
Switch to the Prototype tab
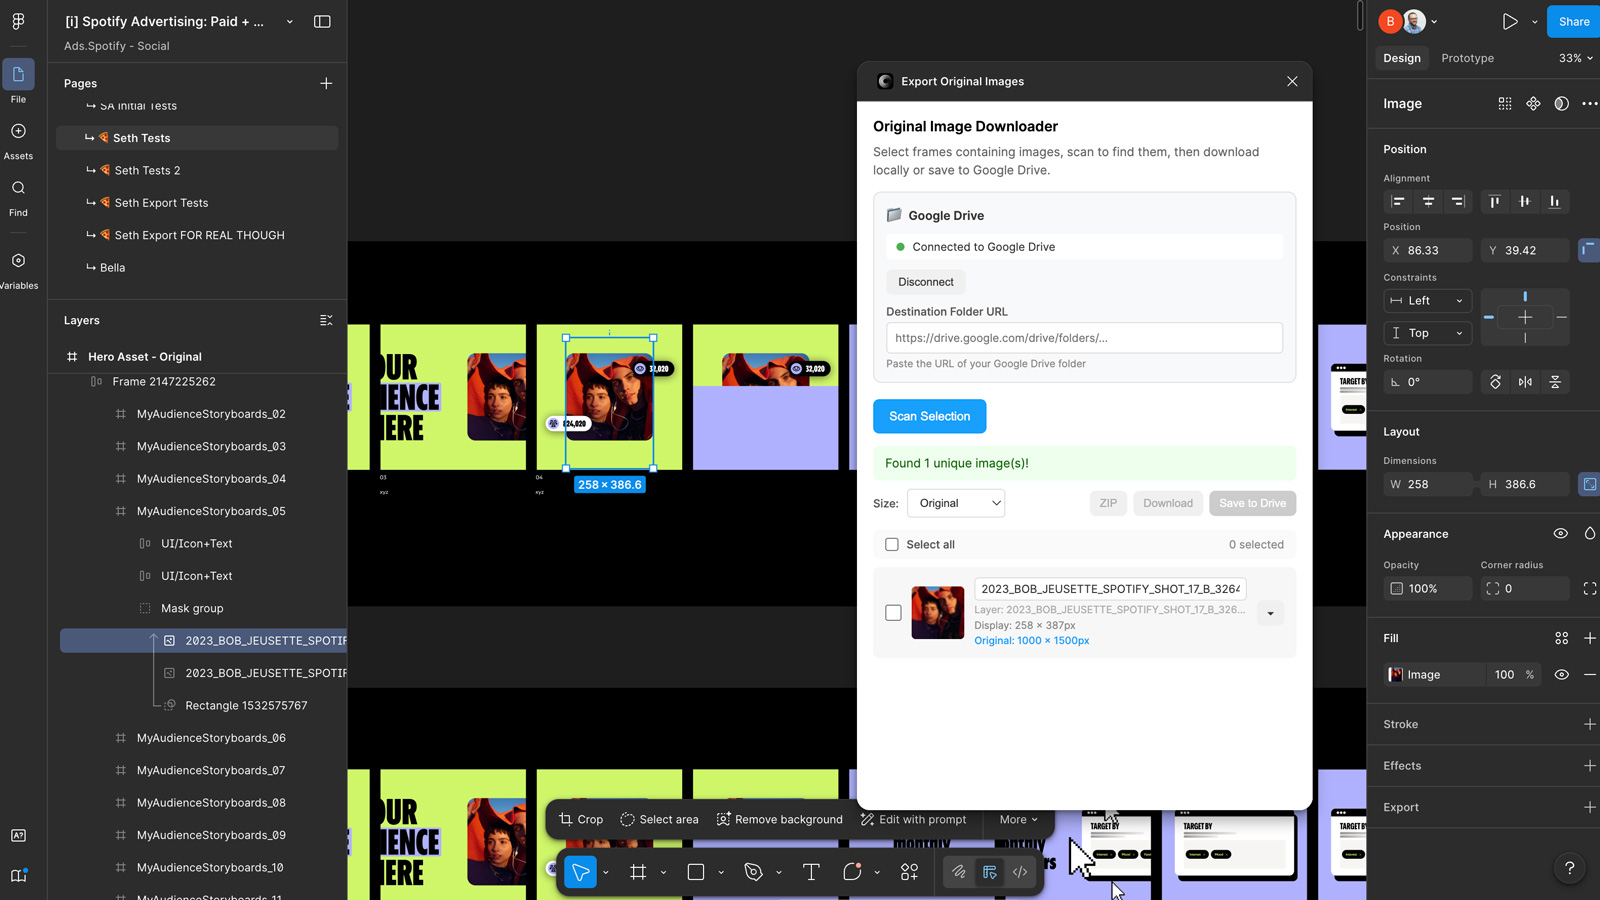coord(1467,58)
